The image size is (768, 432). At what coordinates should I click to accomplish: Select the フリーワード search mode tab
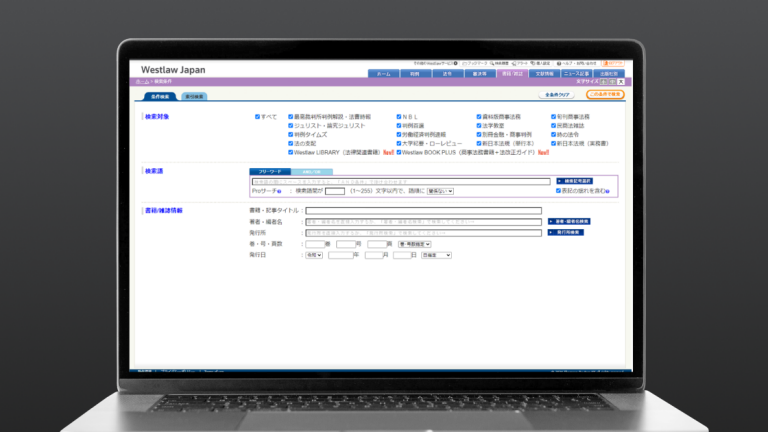[270, 171]
